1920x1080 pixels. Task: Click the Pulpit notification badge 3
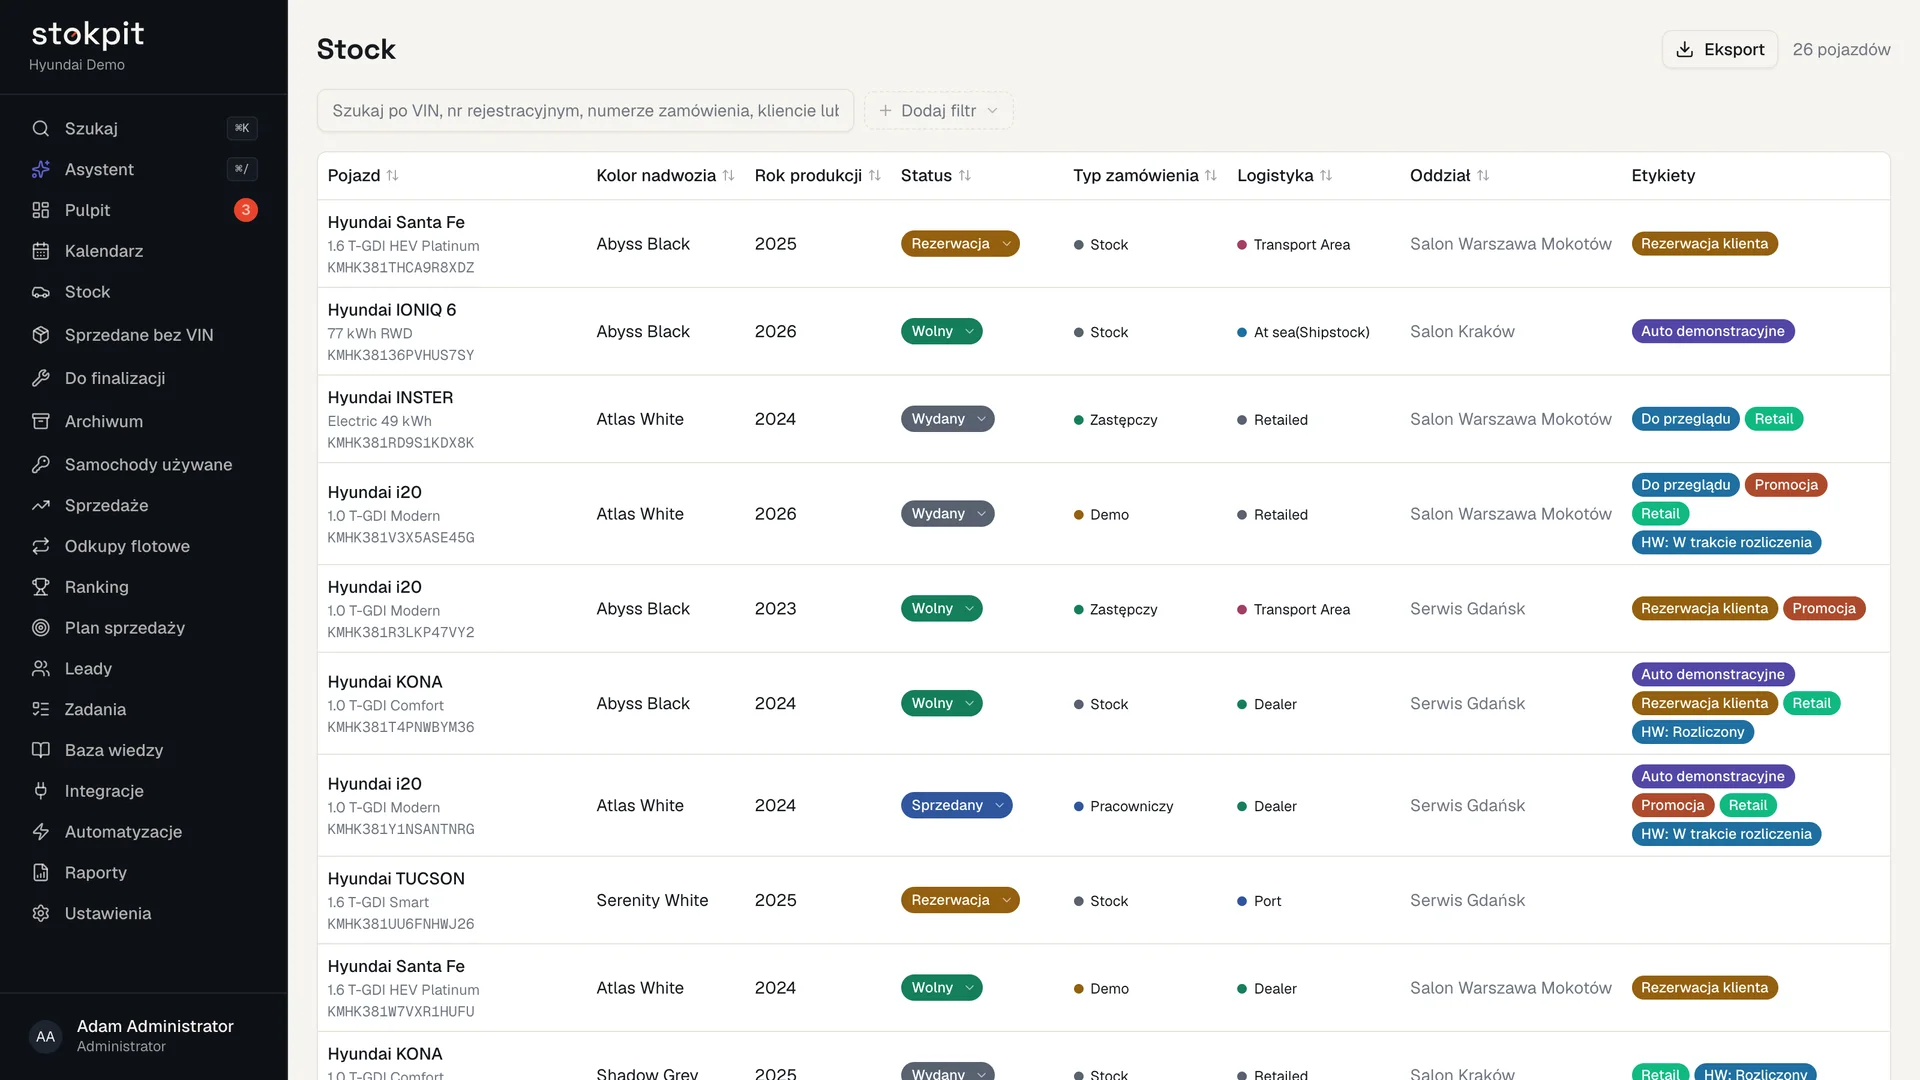246,210
